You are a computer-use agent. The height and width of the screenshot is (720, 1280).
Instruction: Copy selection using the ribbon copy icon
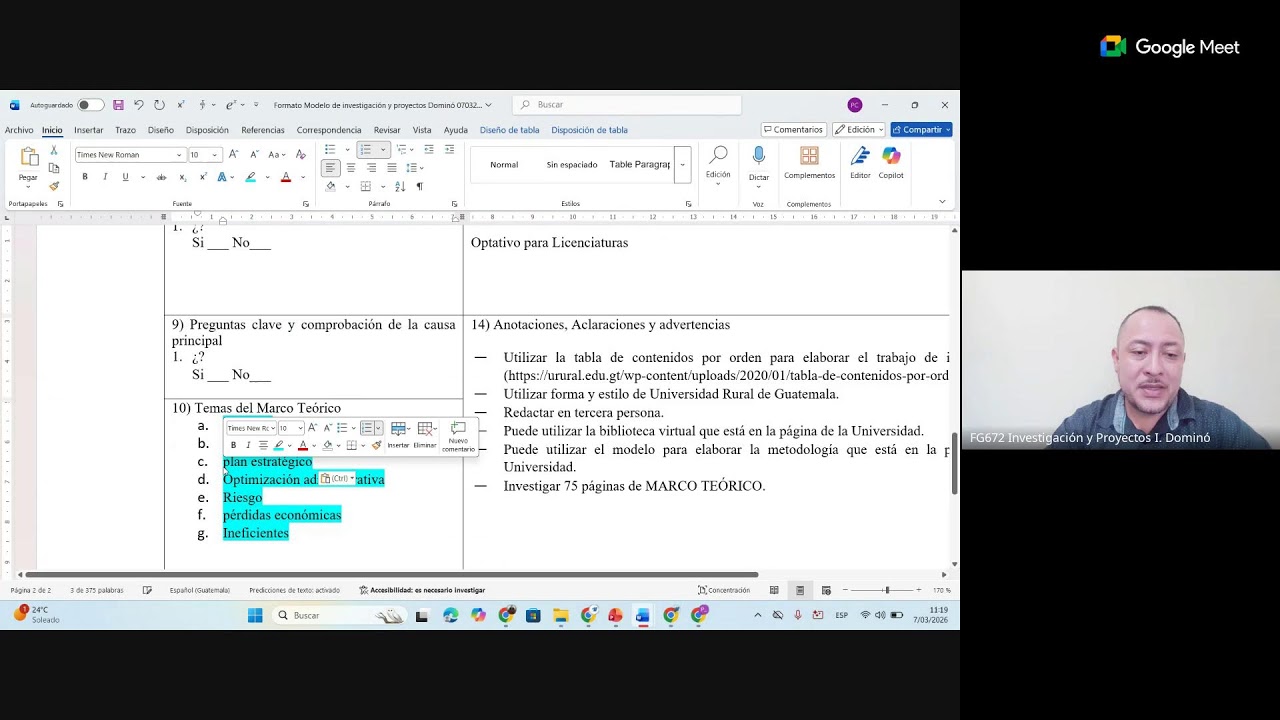(54, 168)
